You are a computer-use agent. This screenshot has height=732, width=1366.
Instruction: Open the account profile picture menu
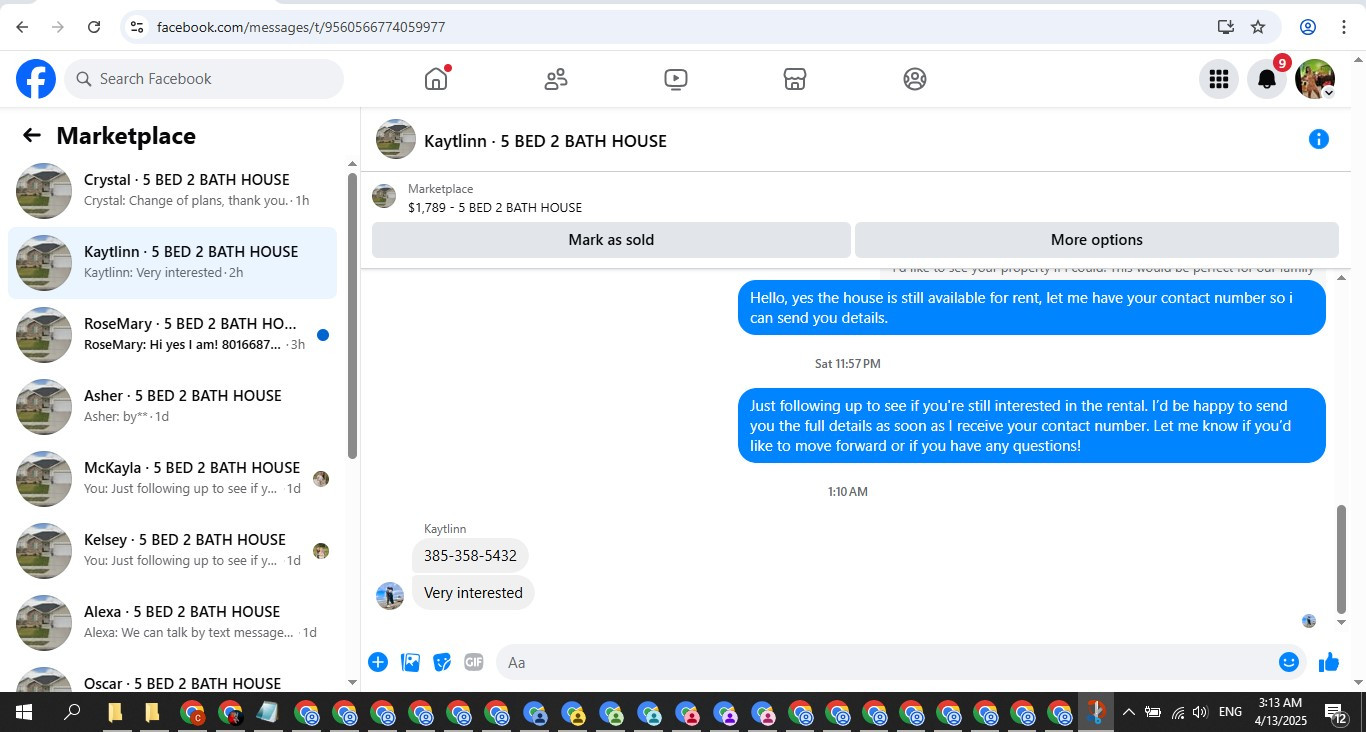(x=1315, y=79)
